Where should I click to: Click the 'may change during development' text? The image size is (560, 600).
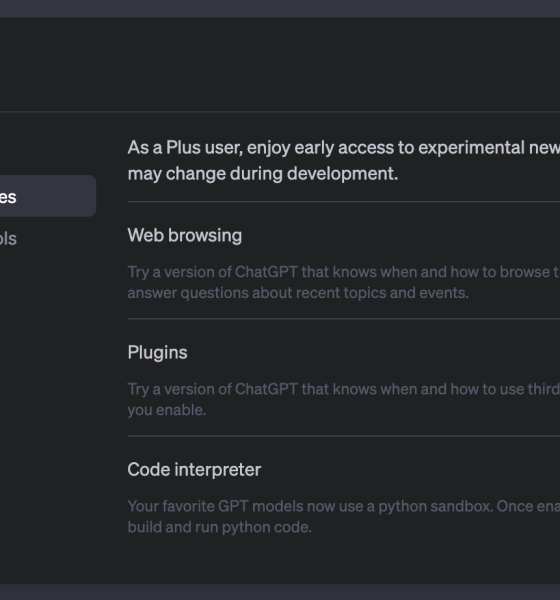pos(263,173)
